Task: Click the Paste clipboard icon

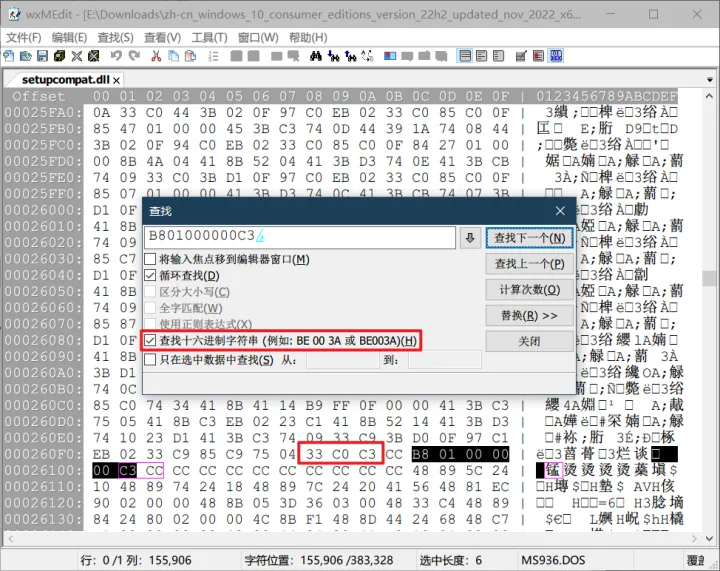Action: 190,56
